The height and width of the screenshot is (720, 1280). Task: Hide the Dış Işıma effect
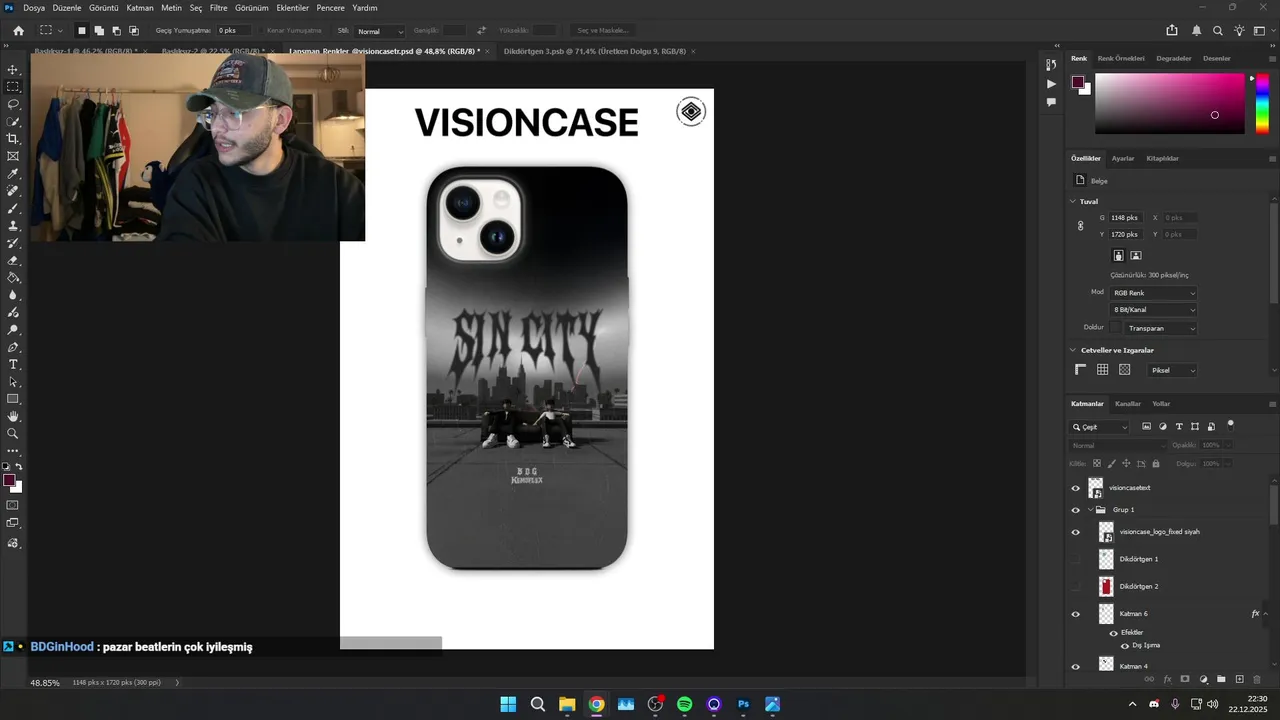[1124, 646]
